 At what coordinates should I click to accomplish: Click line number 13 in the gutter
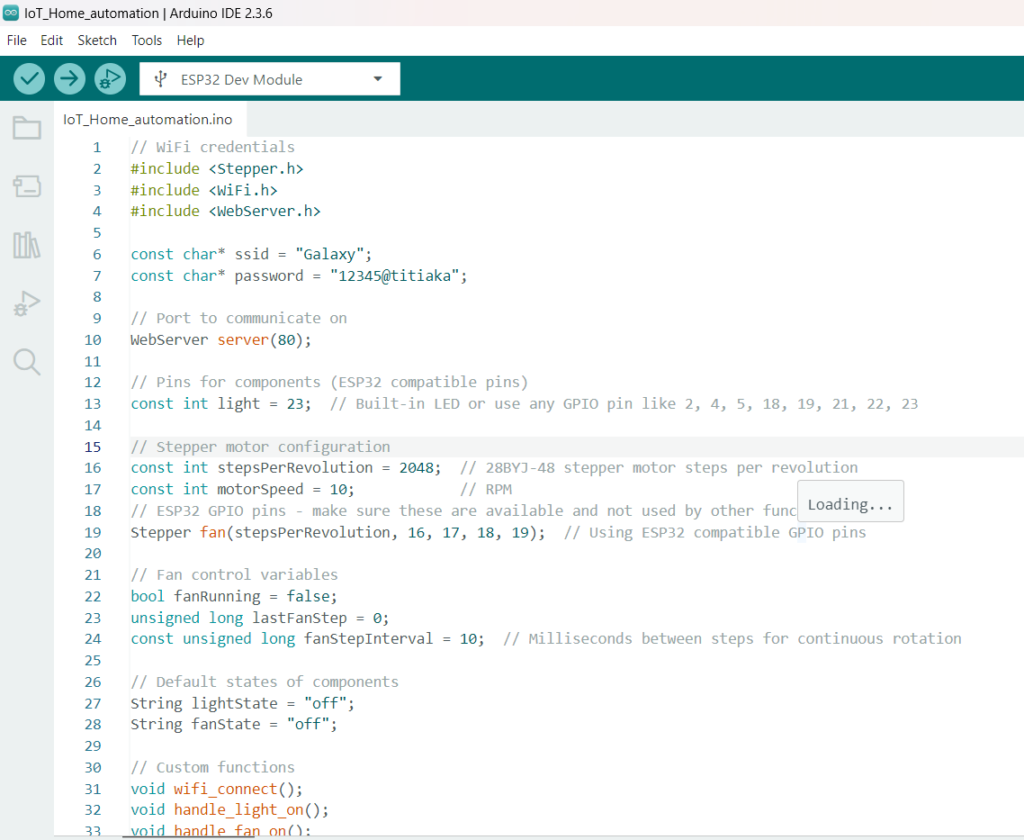click(x=93, y=403)
